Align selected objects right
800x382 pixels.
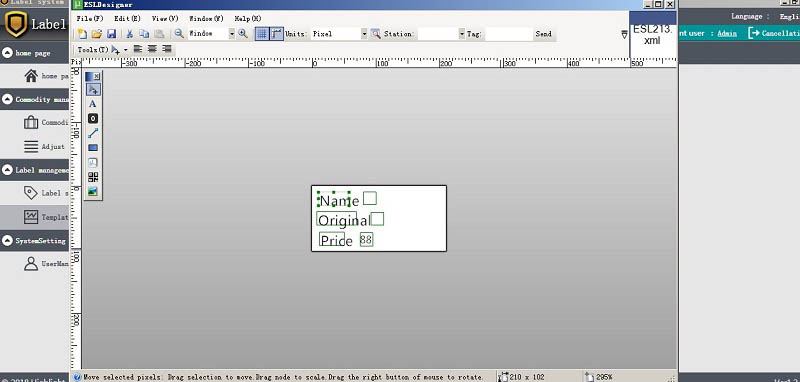click(166, 49)
